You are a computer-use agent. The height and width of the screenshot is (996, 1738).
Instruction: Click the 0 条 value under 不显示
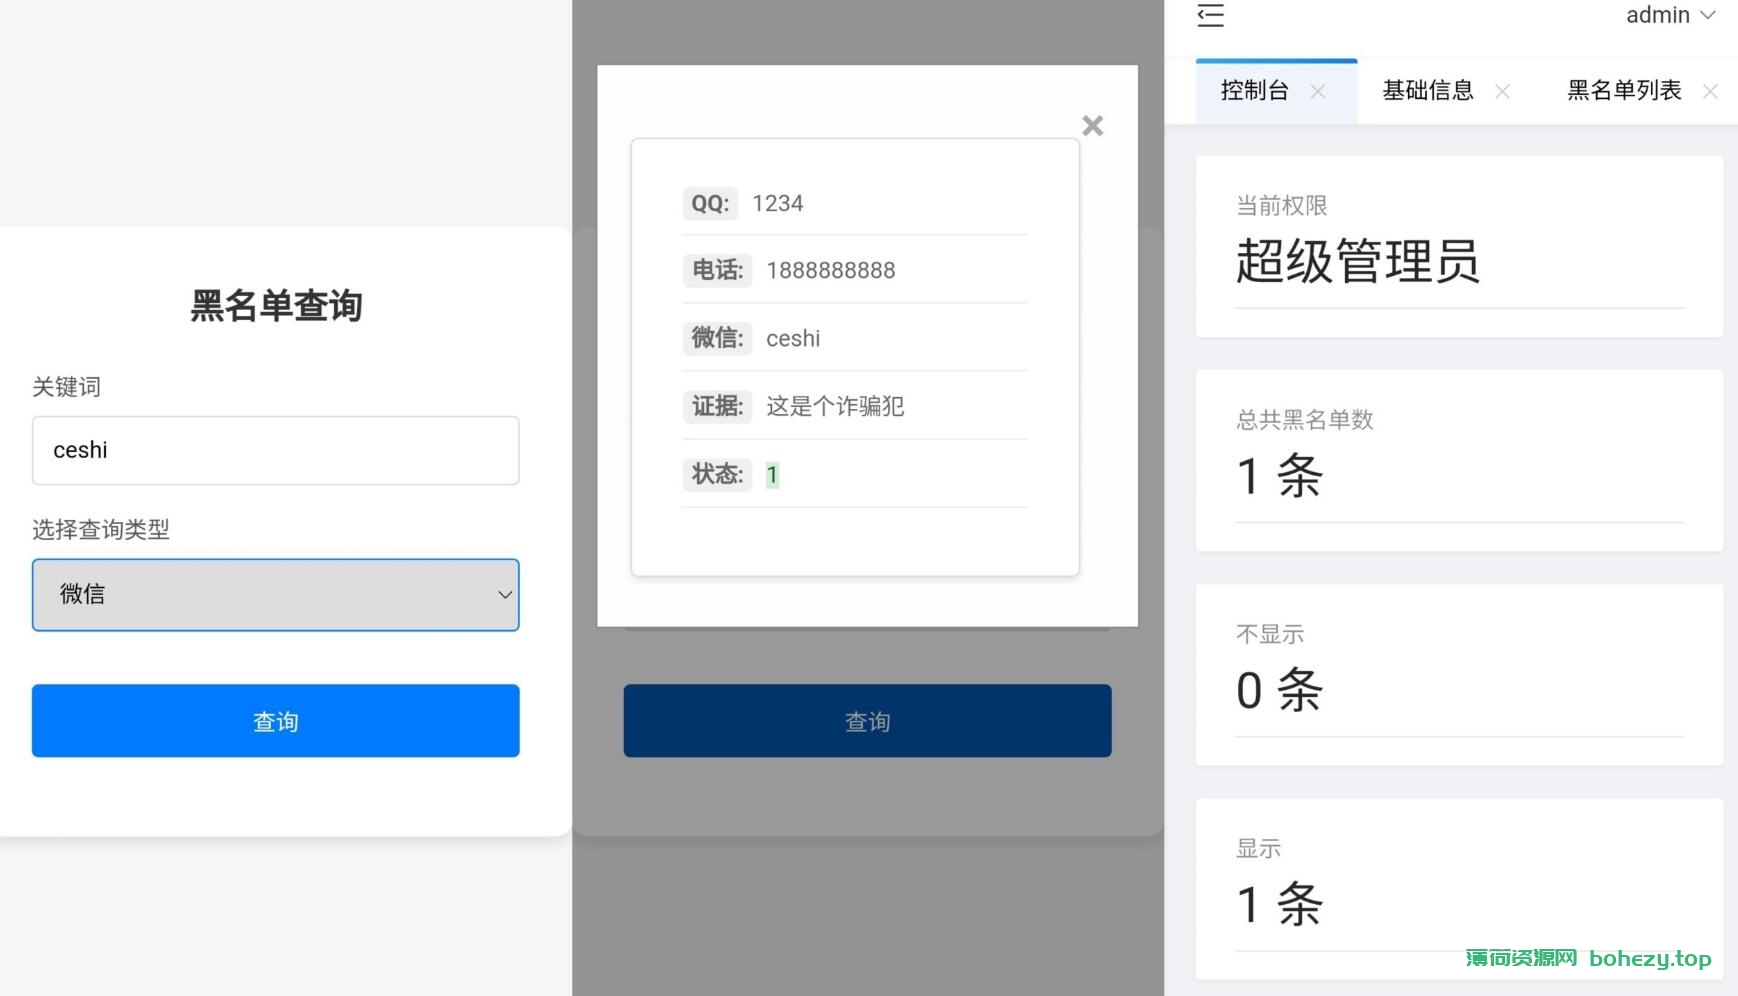pyautogui.click(x=1279, y=690)
